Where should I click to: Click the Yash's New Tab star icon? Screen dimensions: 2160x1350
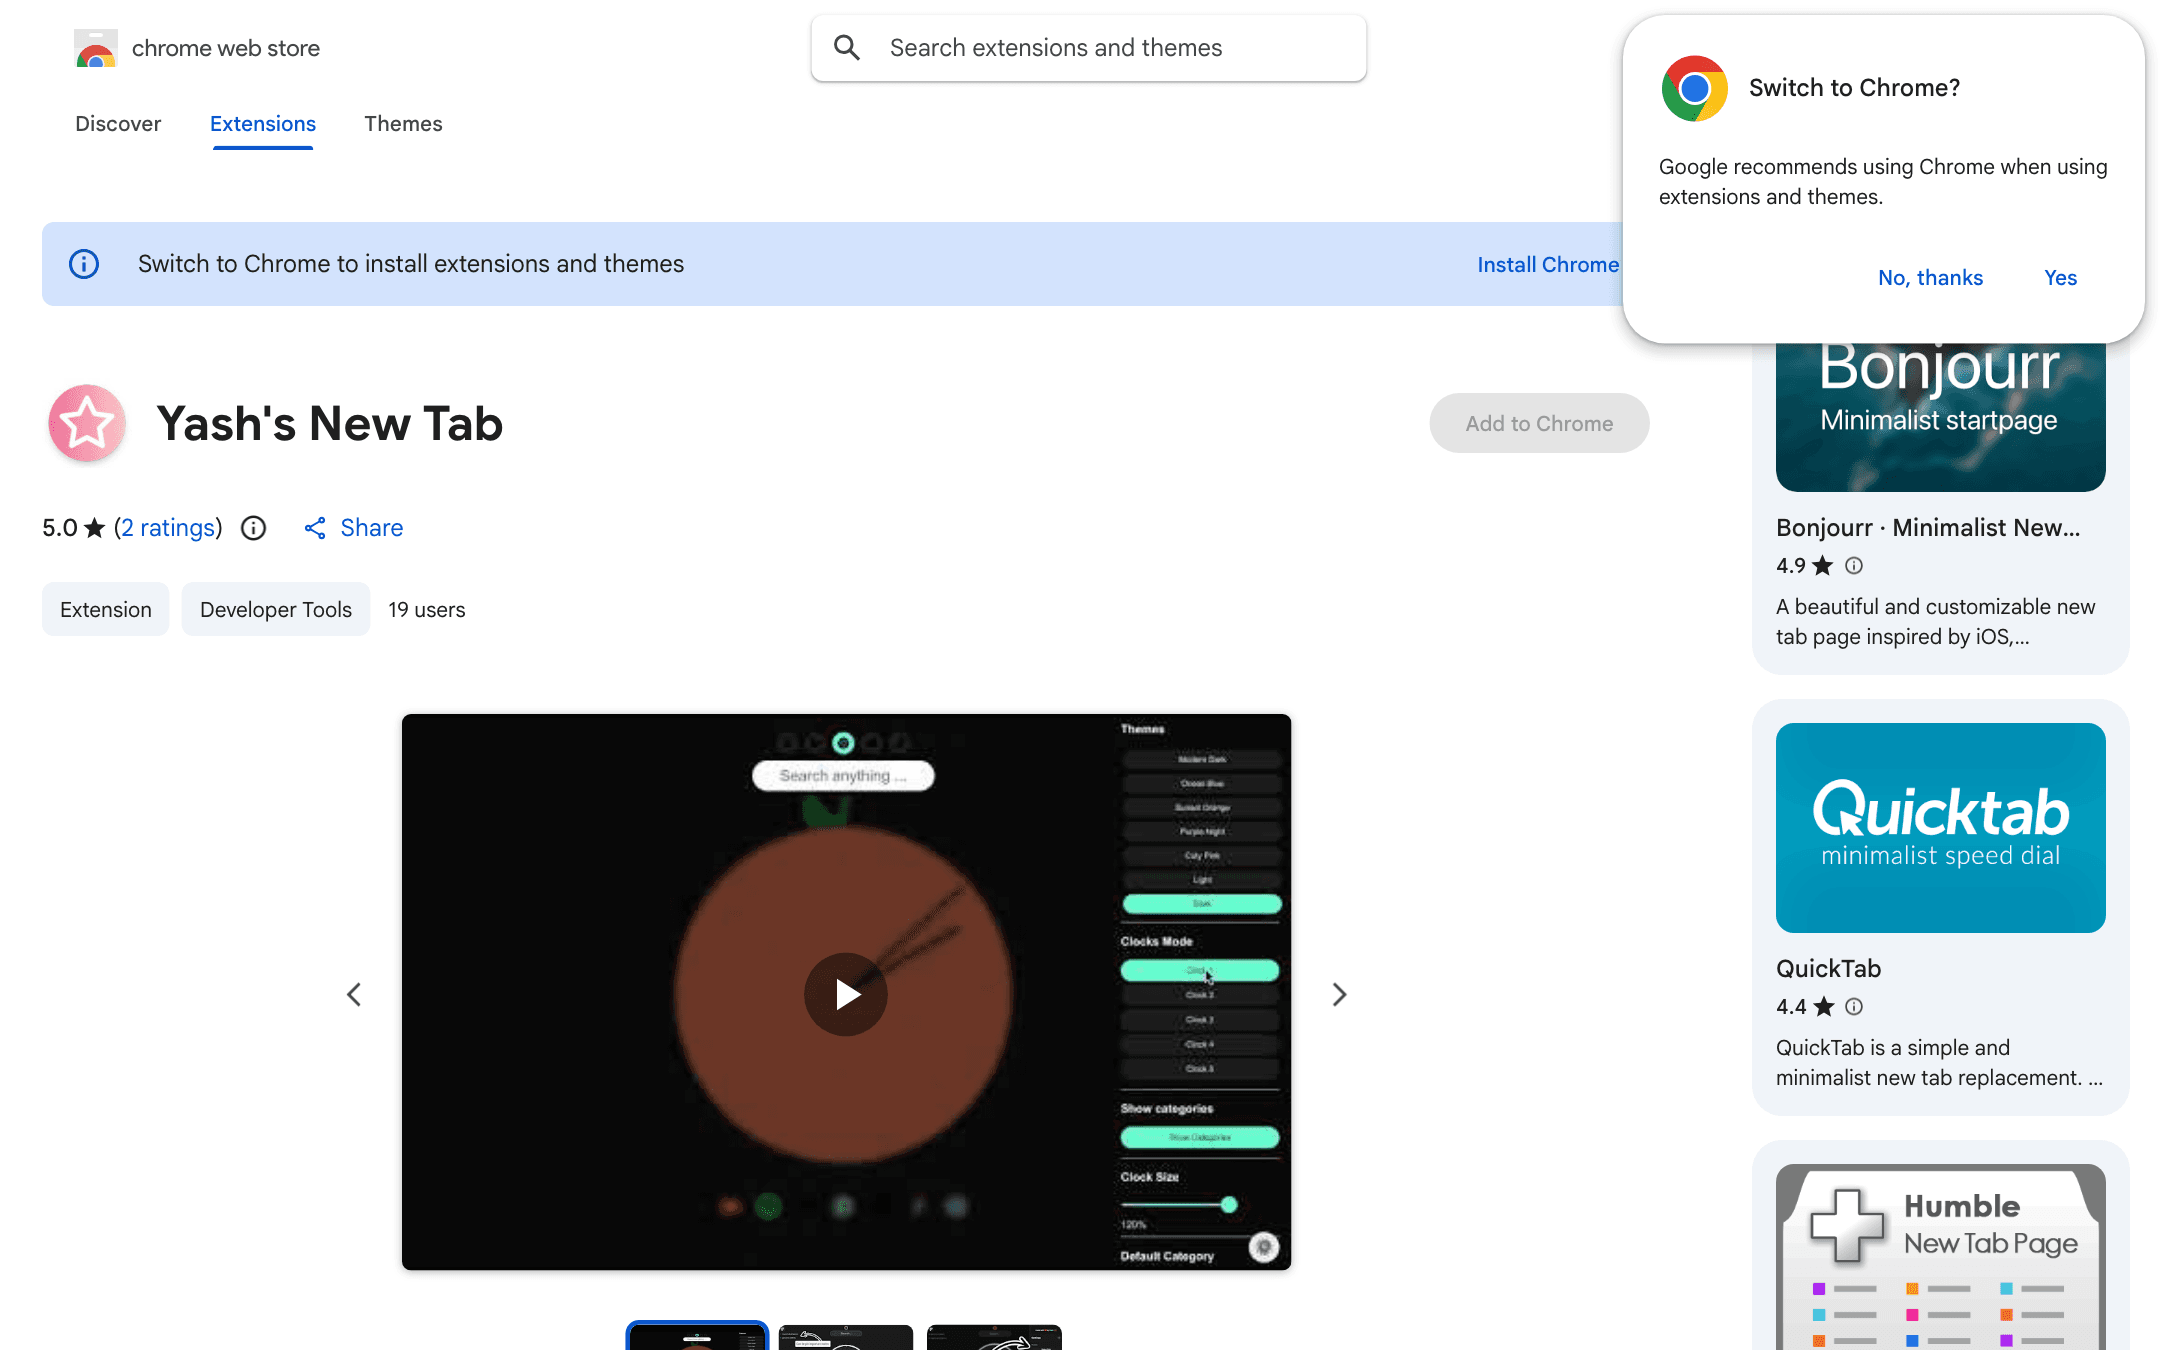coord(87,423)
